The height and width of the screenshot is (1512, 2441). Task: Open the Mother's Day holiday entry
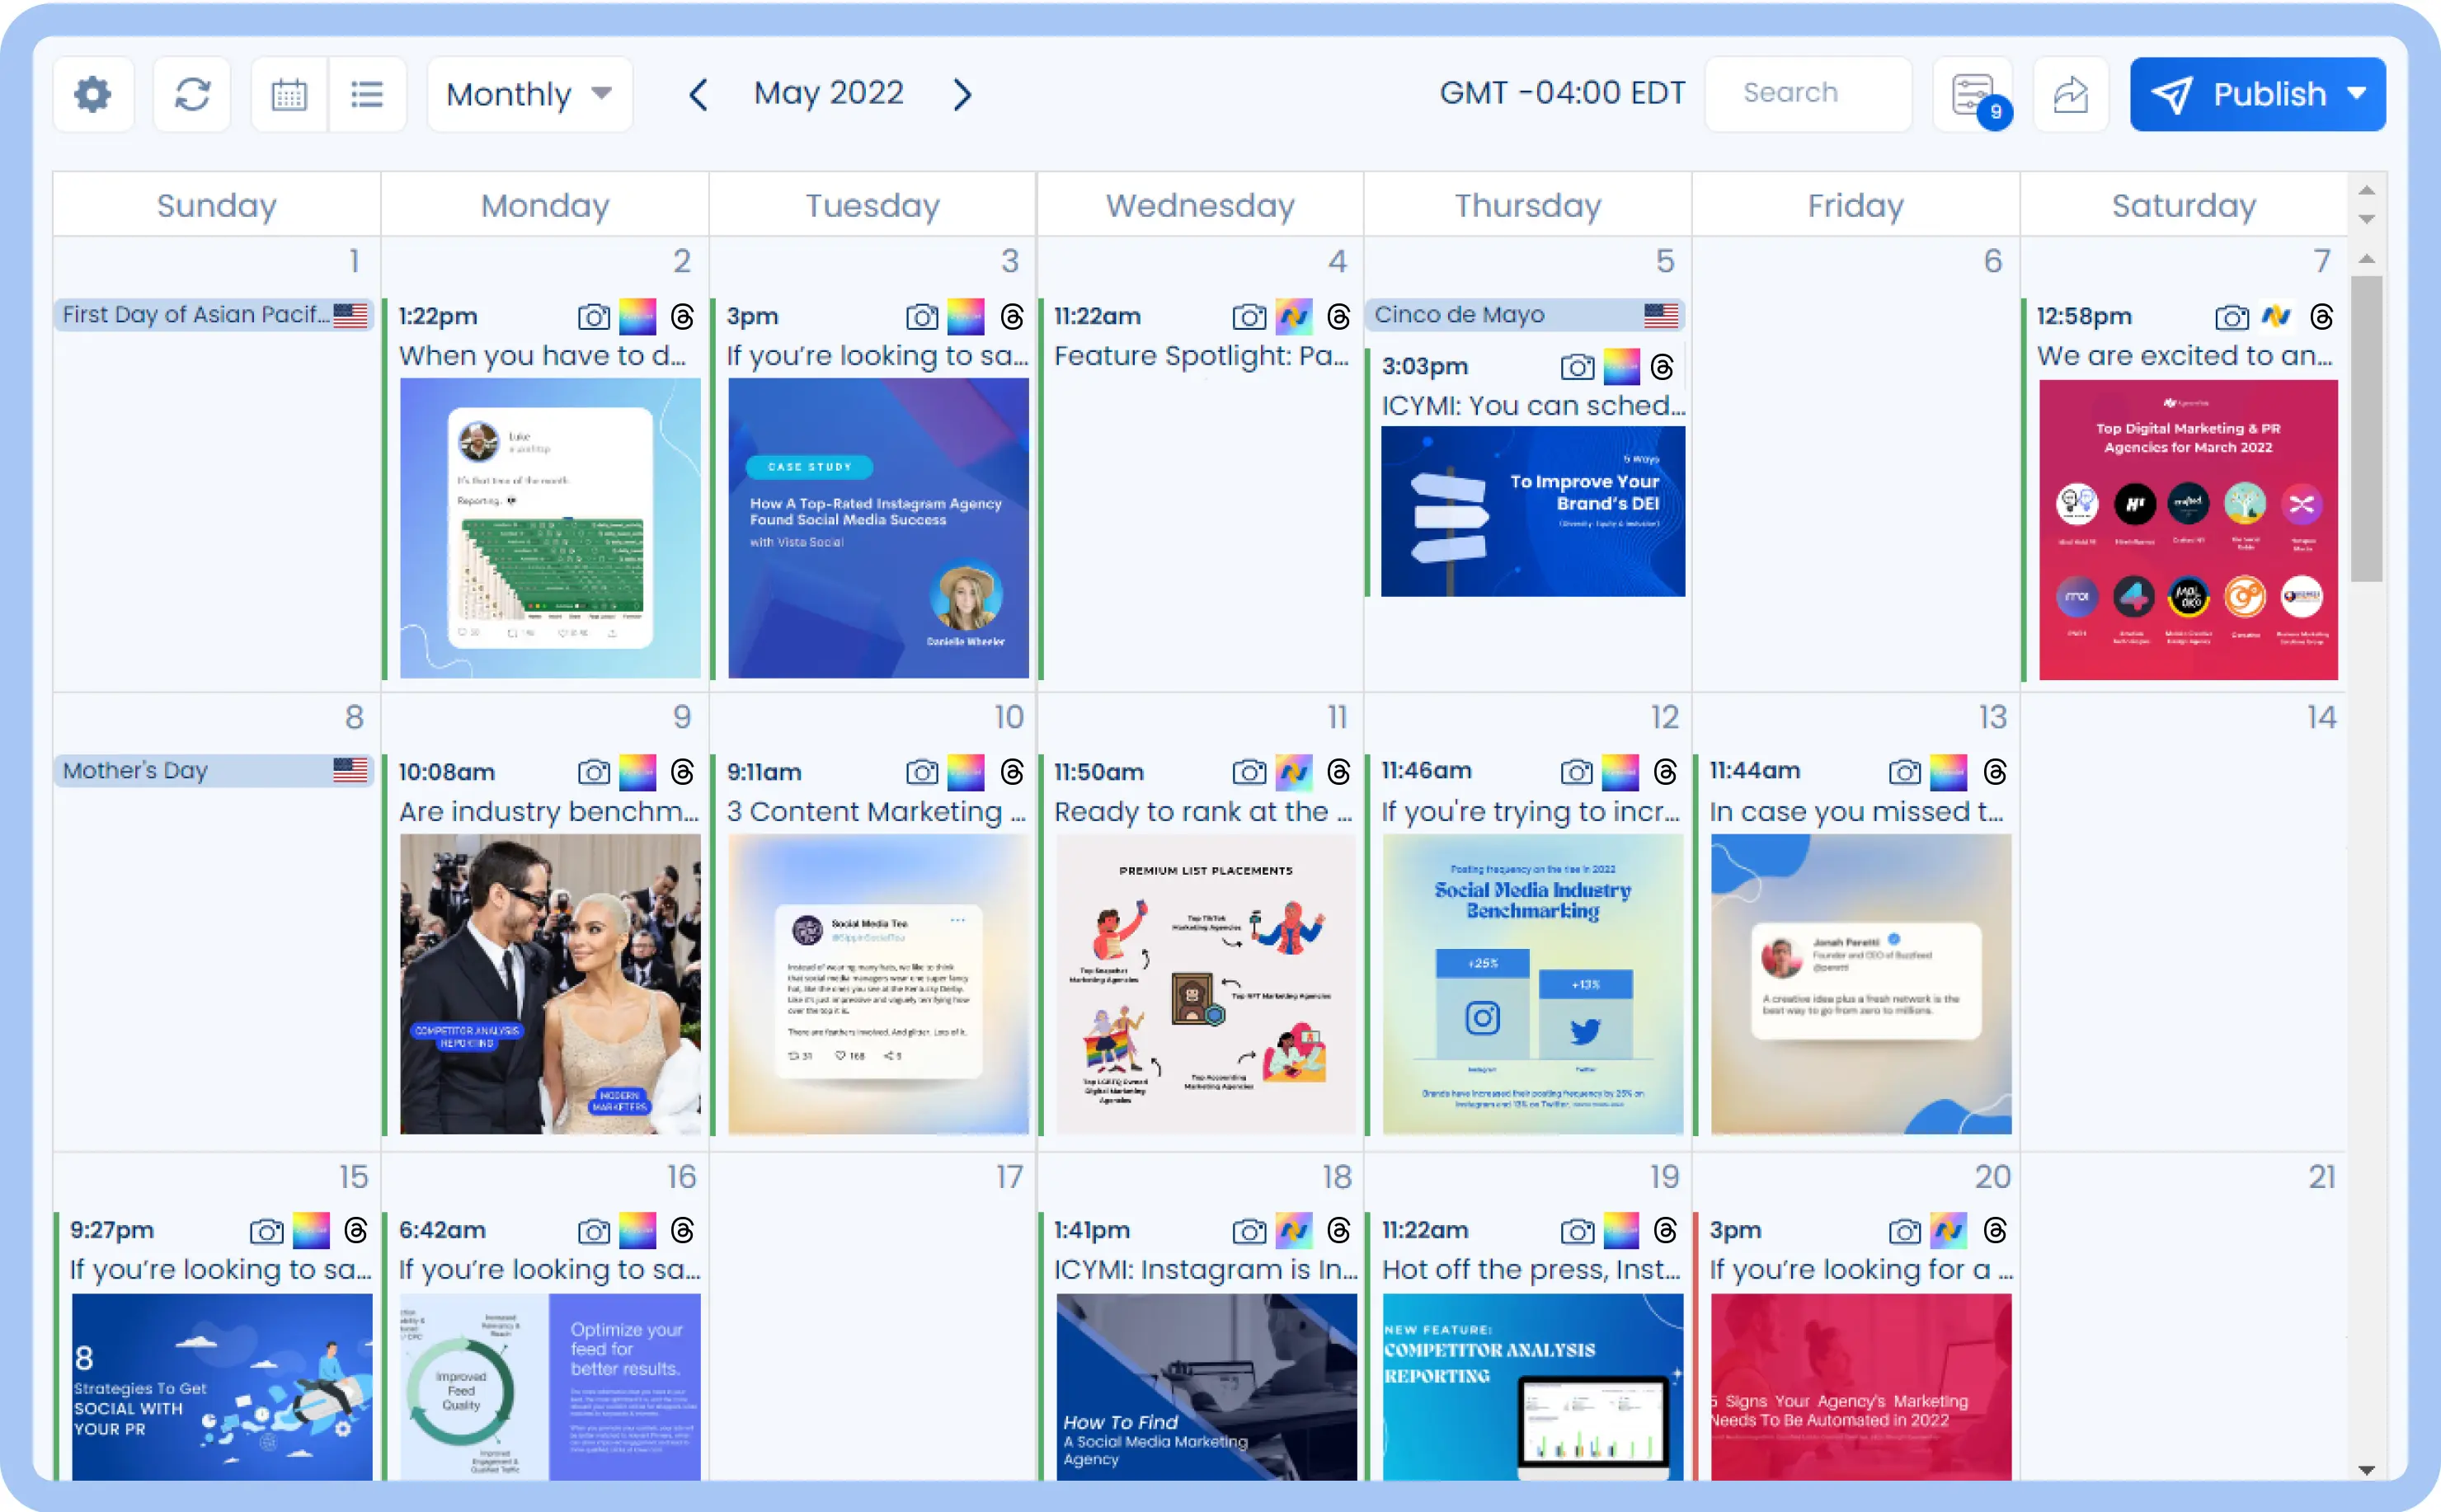214,770
